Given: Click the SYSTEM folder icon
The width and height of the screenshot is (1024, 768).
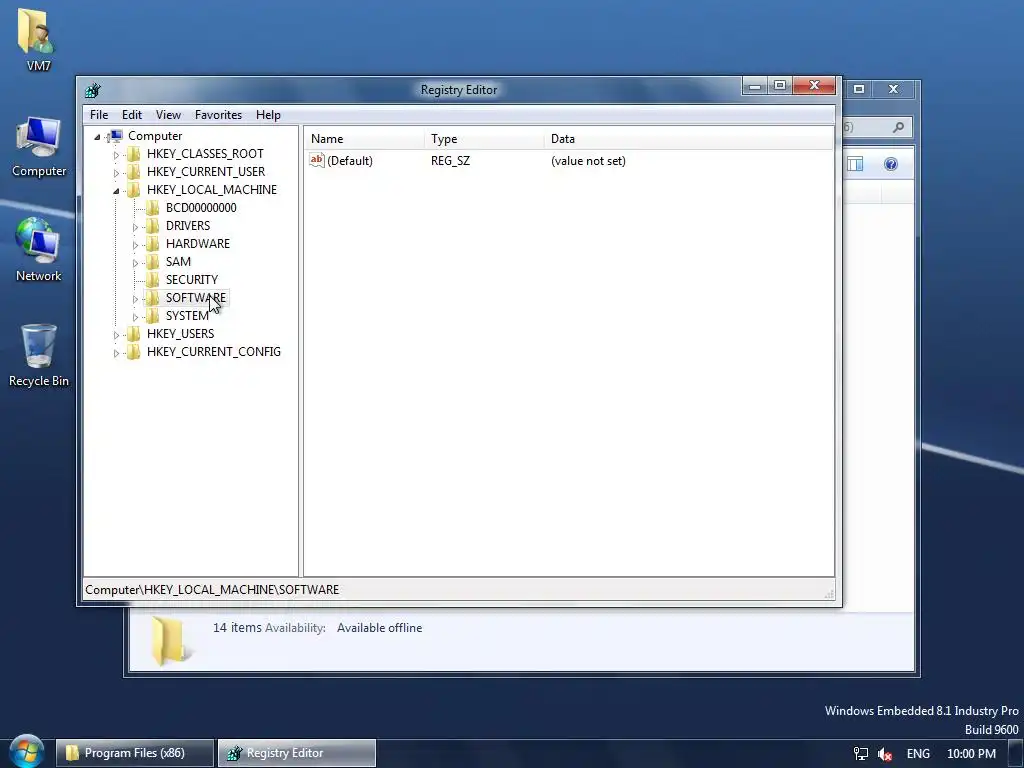Looking at the screenshot, I should (152, 315).
